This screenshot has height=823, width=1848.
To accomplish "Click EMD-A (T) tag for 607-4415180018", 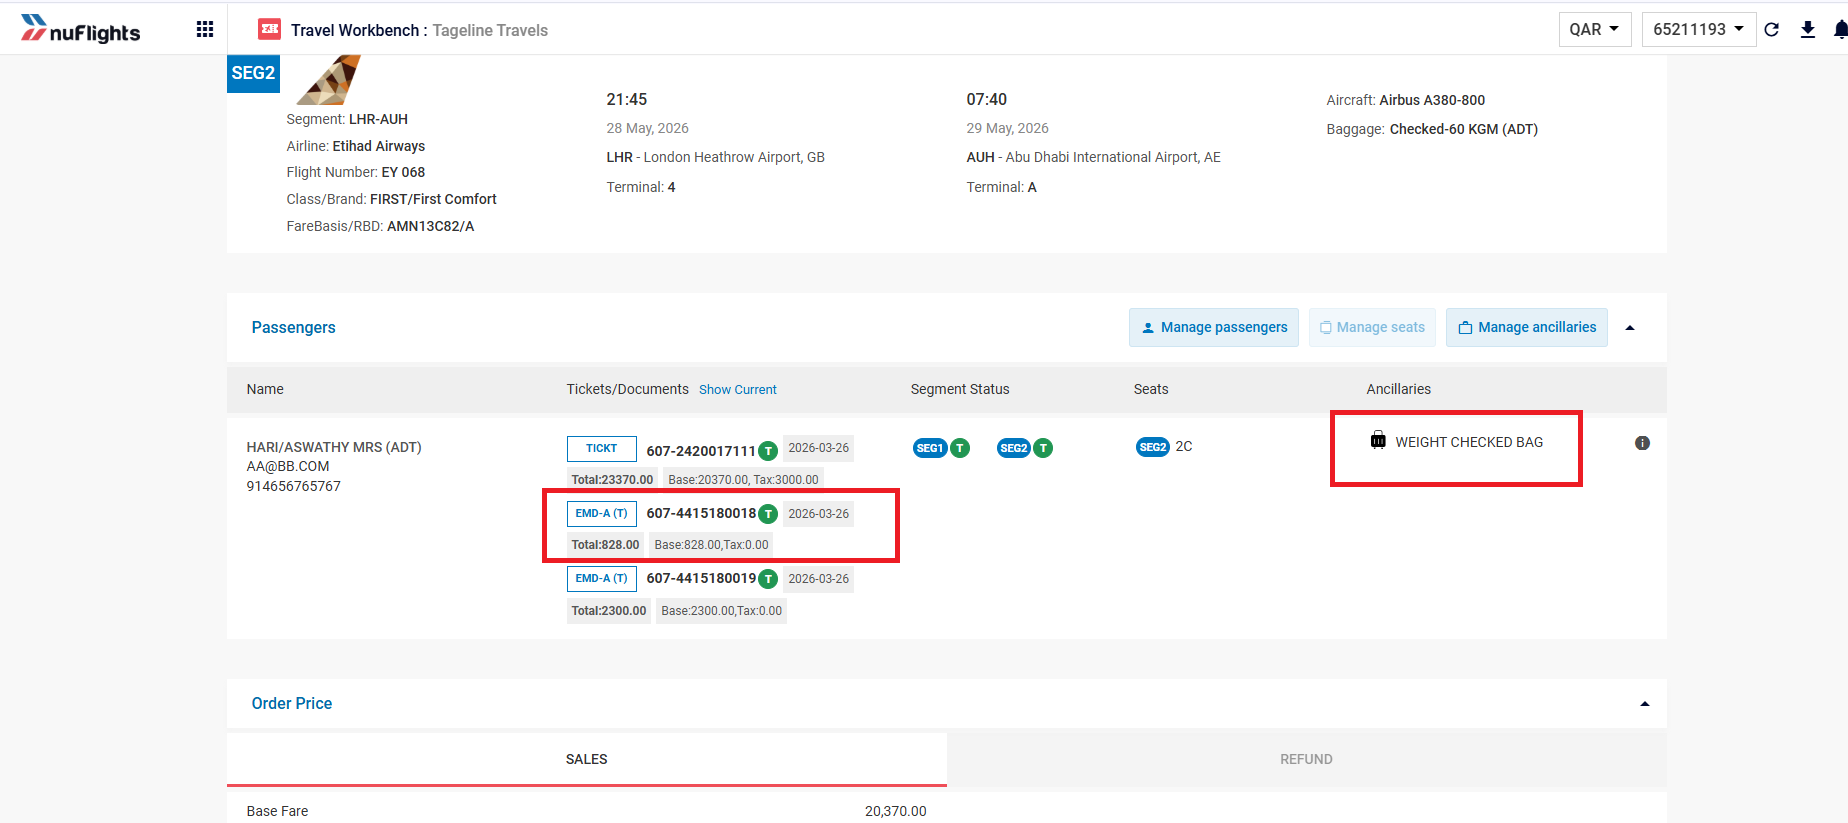I will pos(601,513).
